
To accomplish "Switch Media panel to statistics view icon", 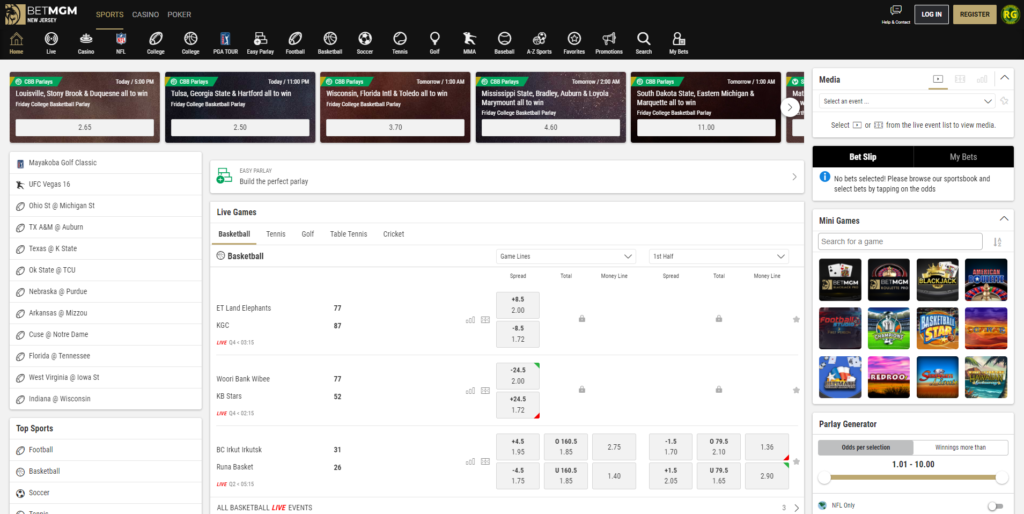I will pos(982,79).
